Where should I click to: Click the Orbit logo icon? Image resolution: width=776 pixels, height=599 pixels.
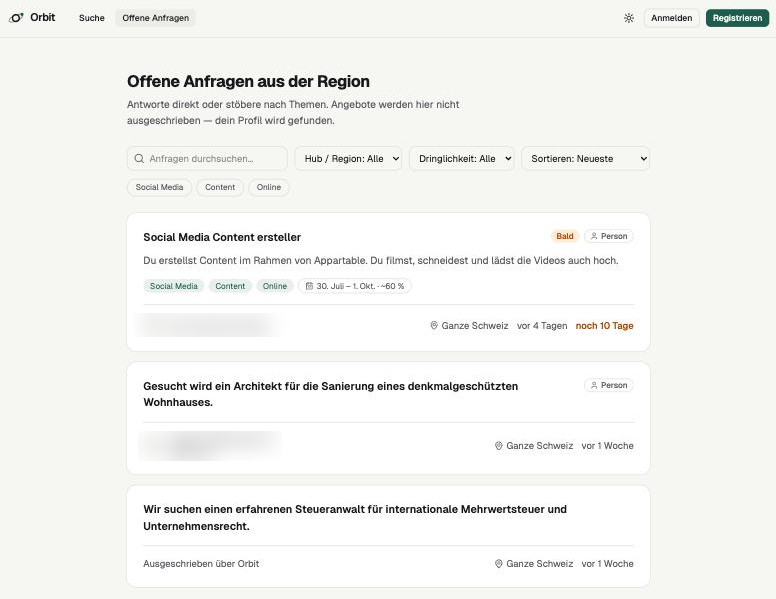click(16, 18)
